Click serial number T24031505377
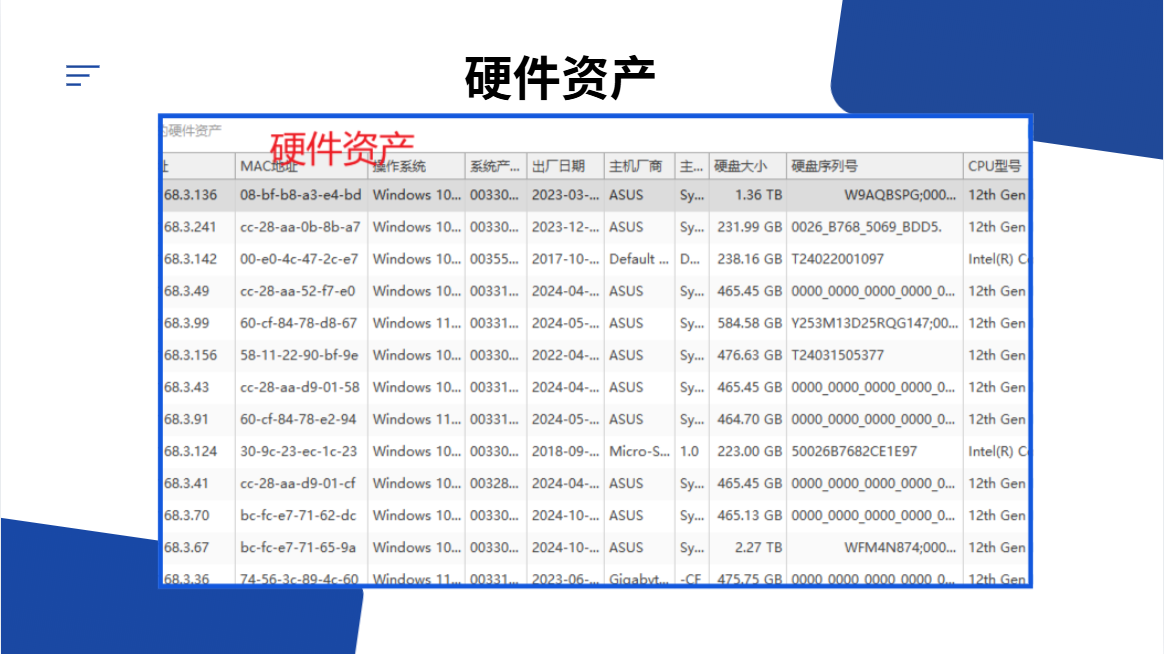 (837, 355)
